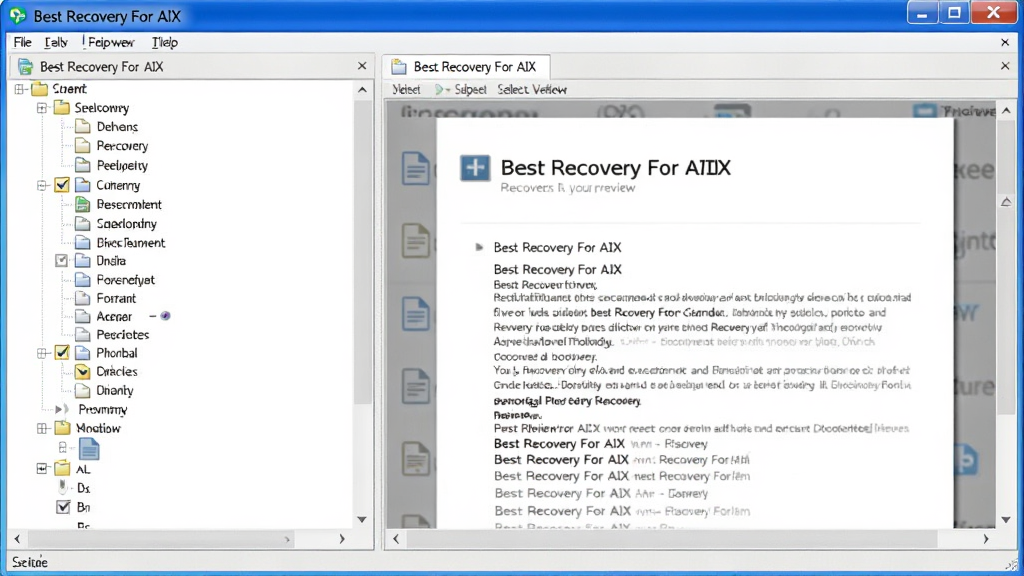The image size is (1024, 576).
Task: Click the first Best Recovery For AIX link
Action: (557, 248)
